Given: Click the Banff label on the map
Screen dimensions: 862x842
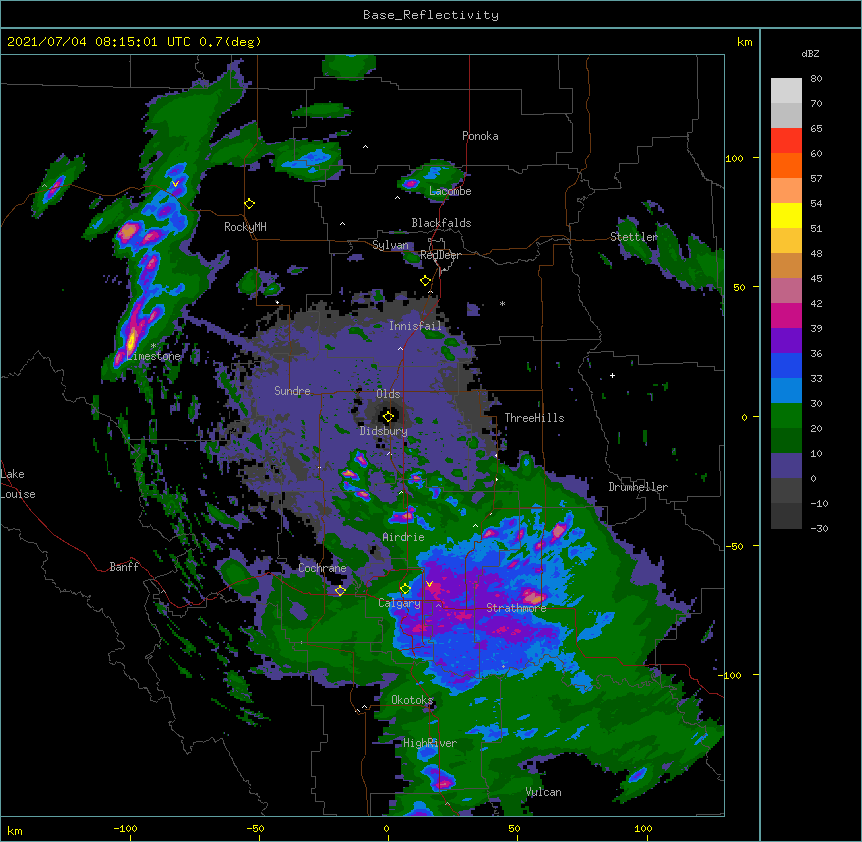Looking at the screenshot, I should click(124, 567).
